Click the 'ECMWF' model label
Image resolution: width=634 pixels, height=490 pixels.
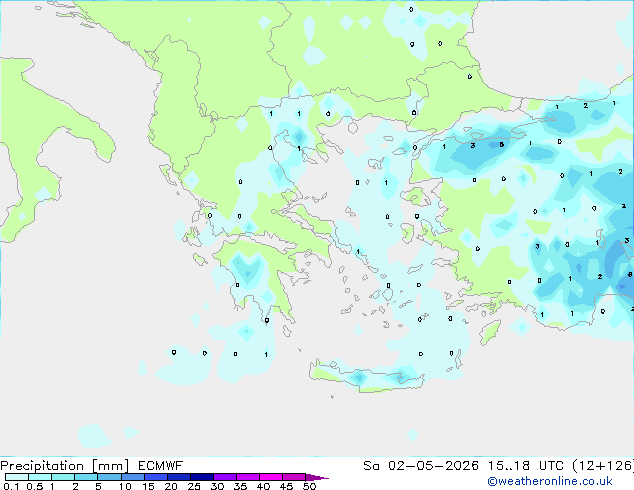[161, 466]
